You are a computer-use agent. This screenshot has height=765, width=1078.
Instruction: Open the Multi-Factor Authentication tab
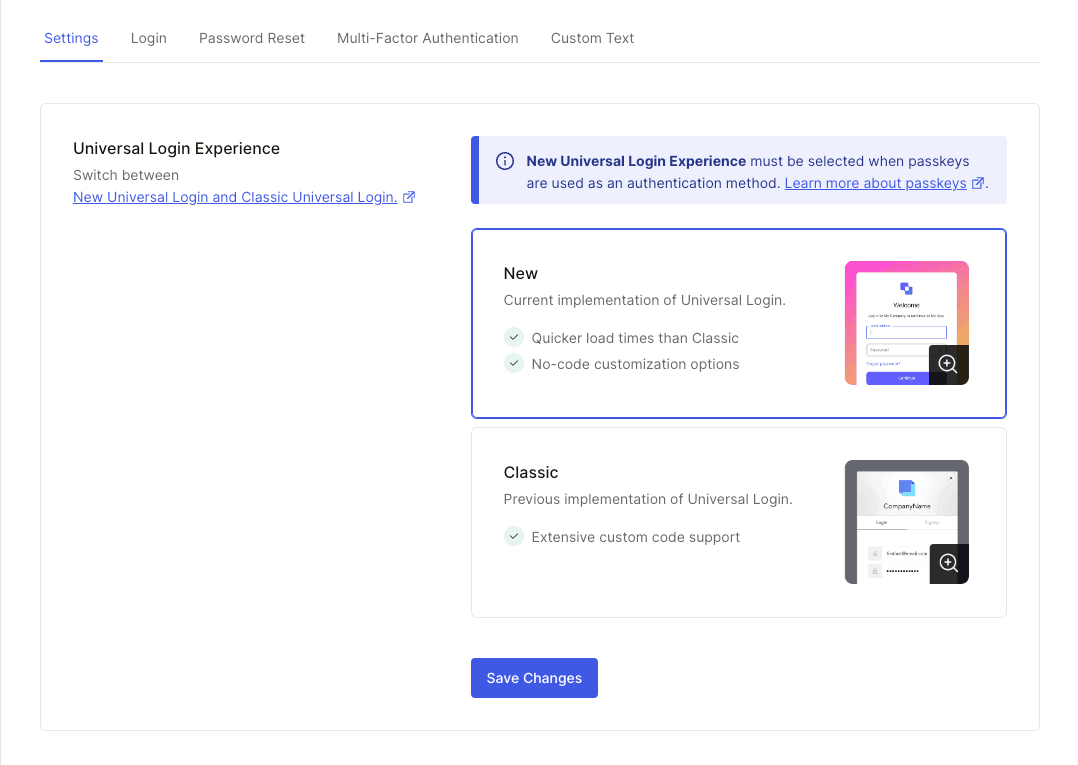[428, 38]
